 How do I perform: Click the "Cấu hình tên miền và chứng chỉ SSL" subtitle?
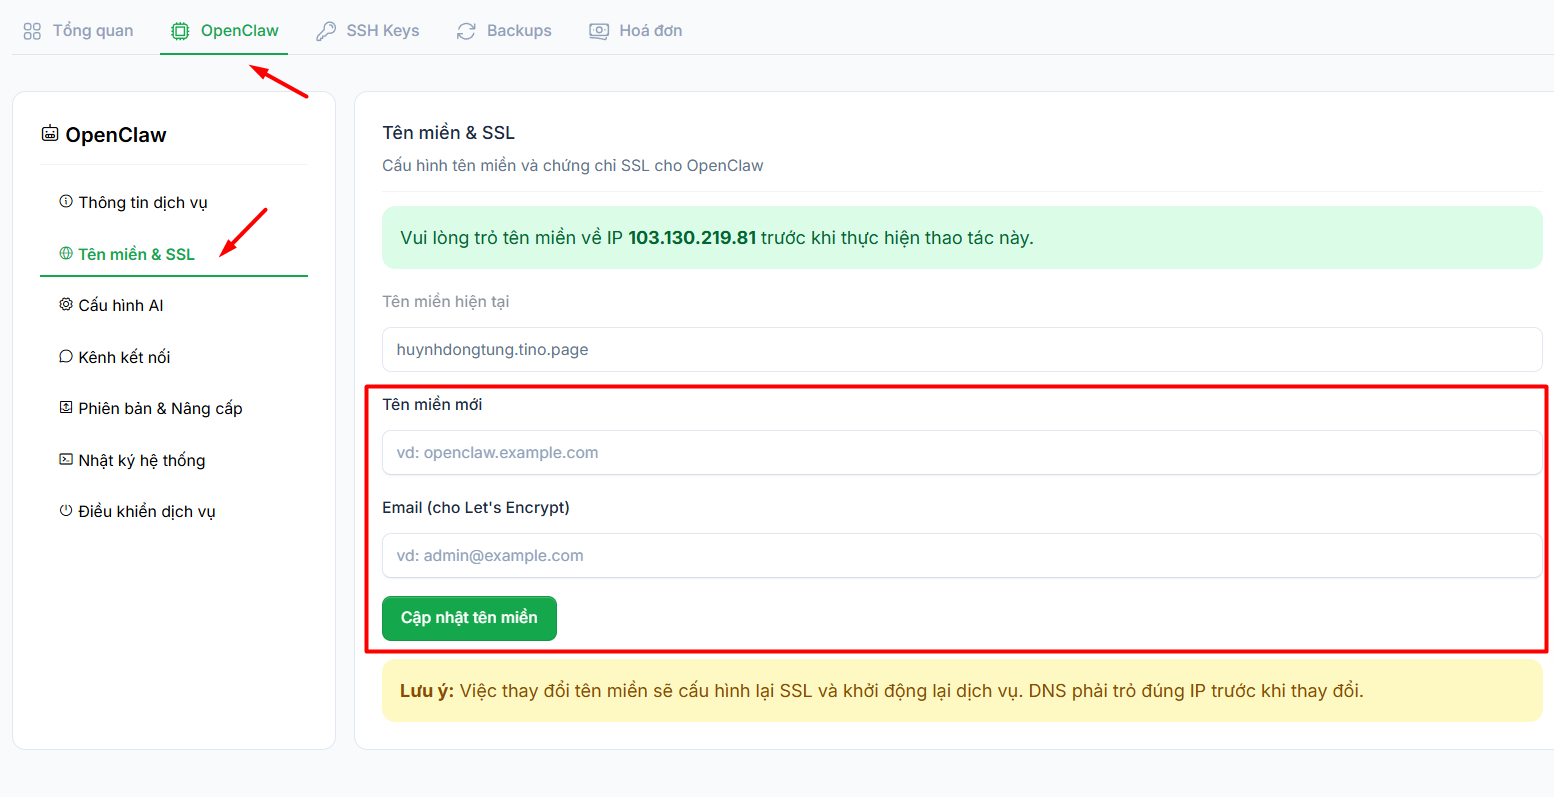click(573, 166)
